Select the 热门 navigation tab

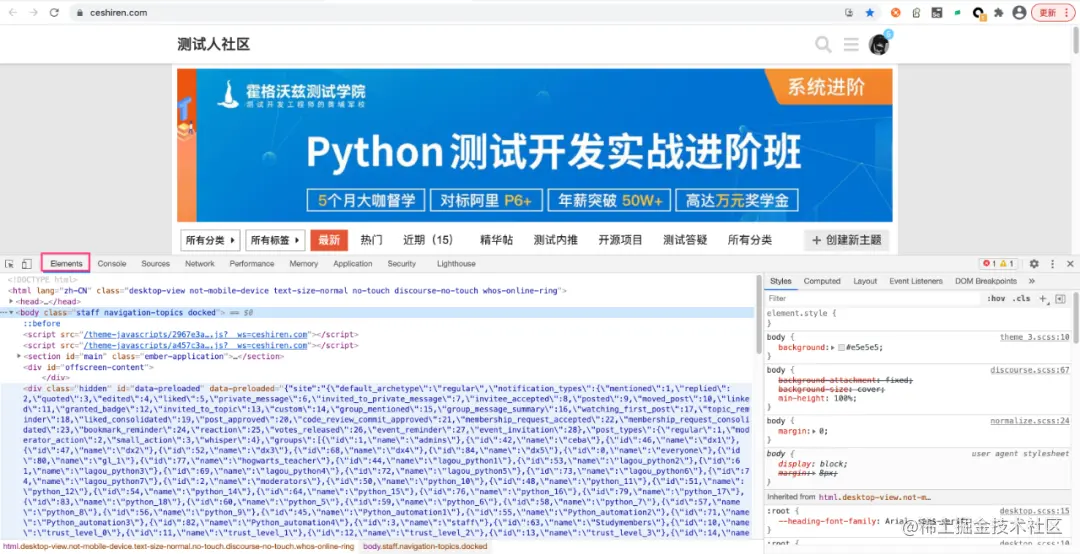(x=371, y=240)
